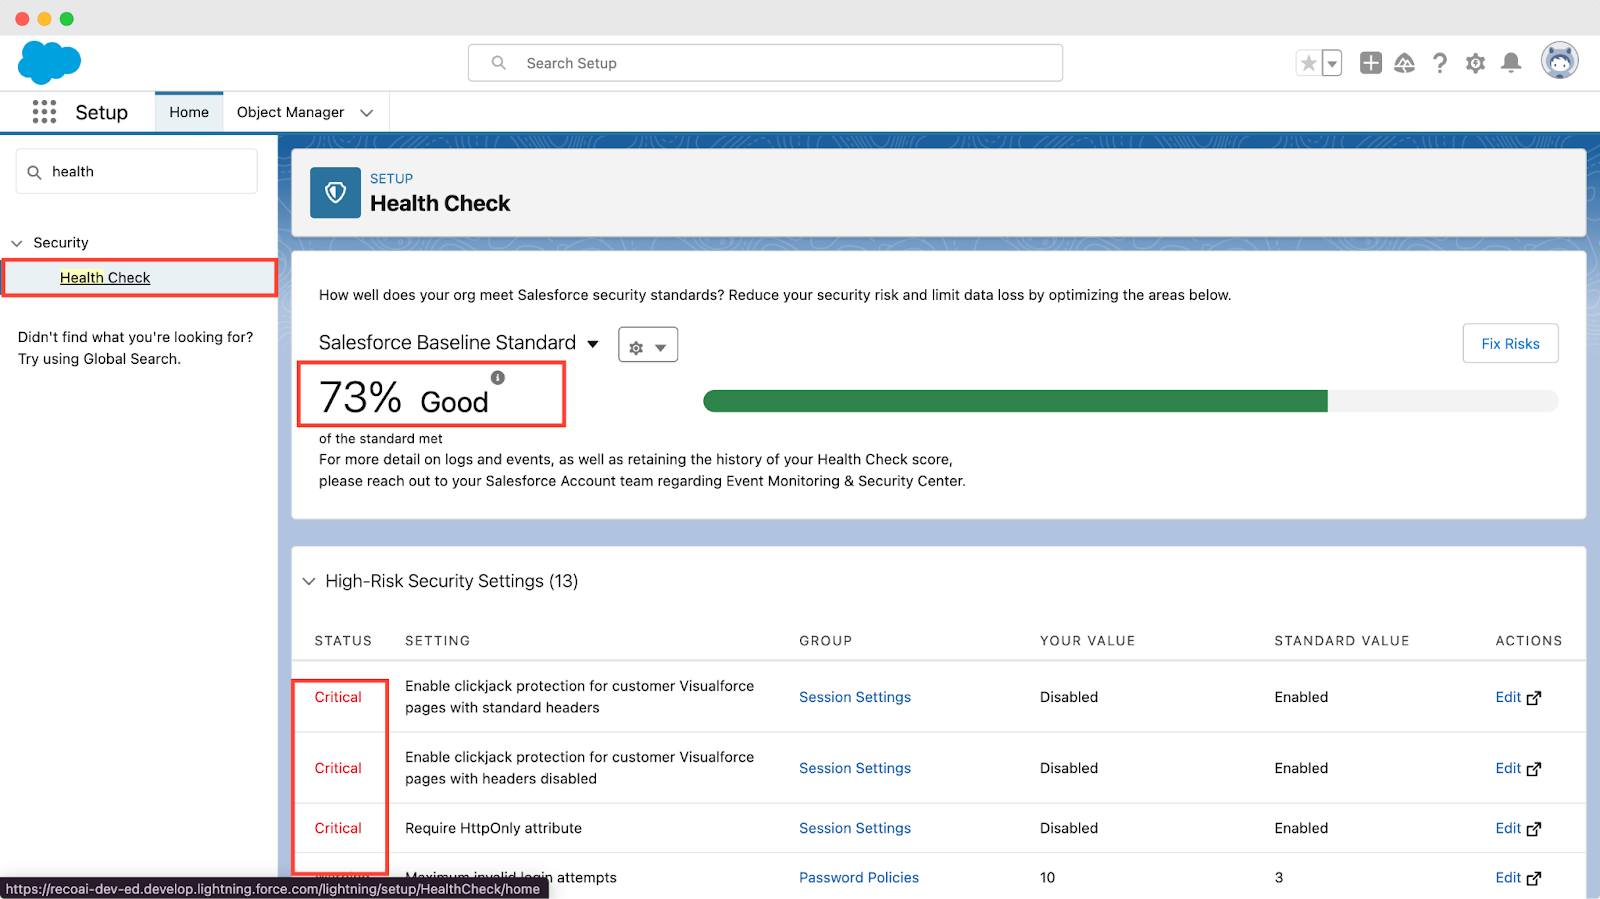Click the YOUR VALUE column header
The height and width of the screenshot is (899, 1600).
(x=1087, y=641)
